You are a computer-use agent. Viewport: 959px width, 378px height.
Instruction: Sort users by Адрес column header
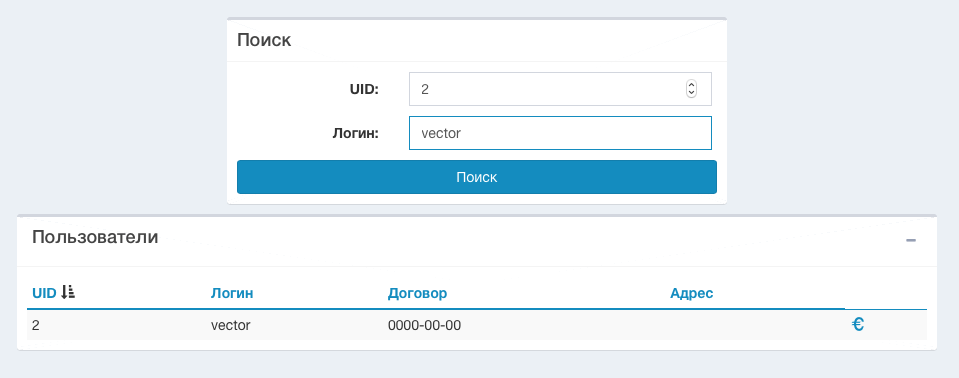pyautogui.click(x=692, y=293)
